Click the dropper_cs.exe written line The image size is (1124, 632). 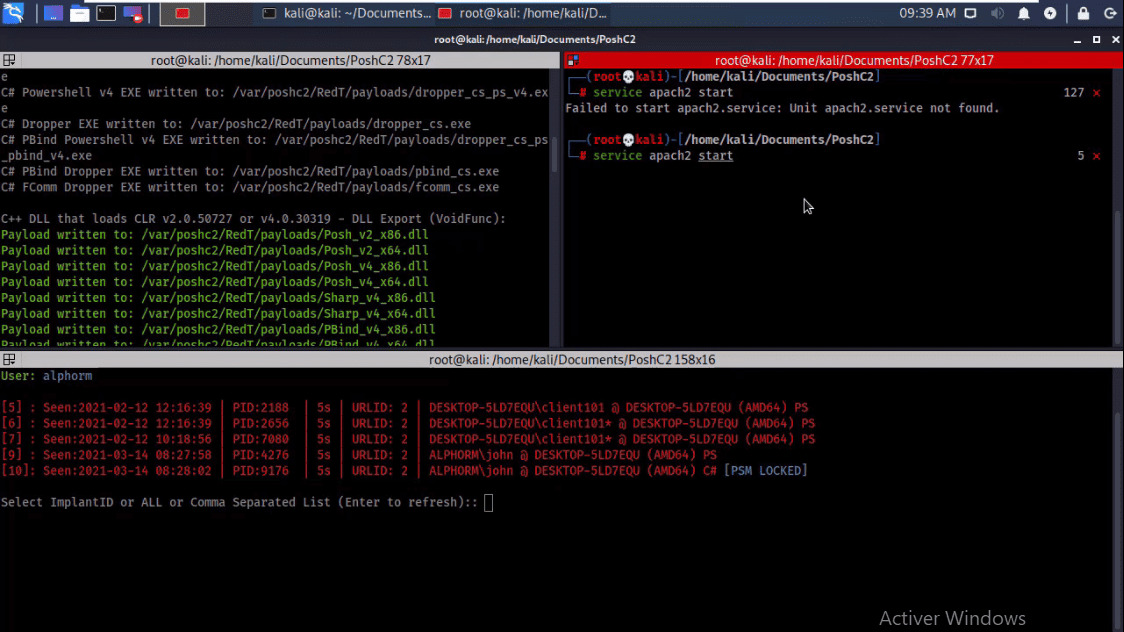(x=236, y=124)
